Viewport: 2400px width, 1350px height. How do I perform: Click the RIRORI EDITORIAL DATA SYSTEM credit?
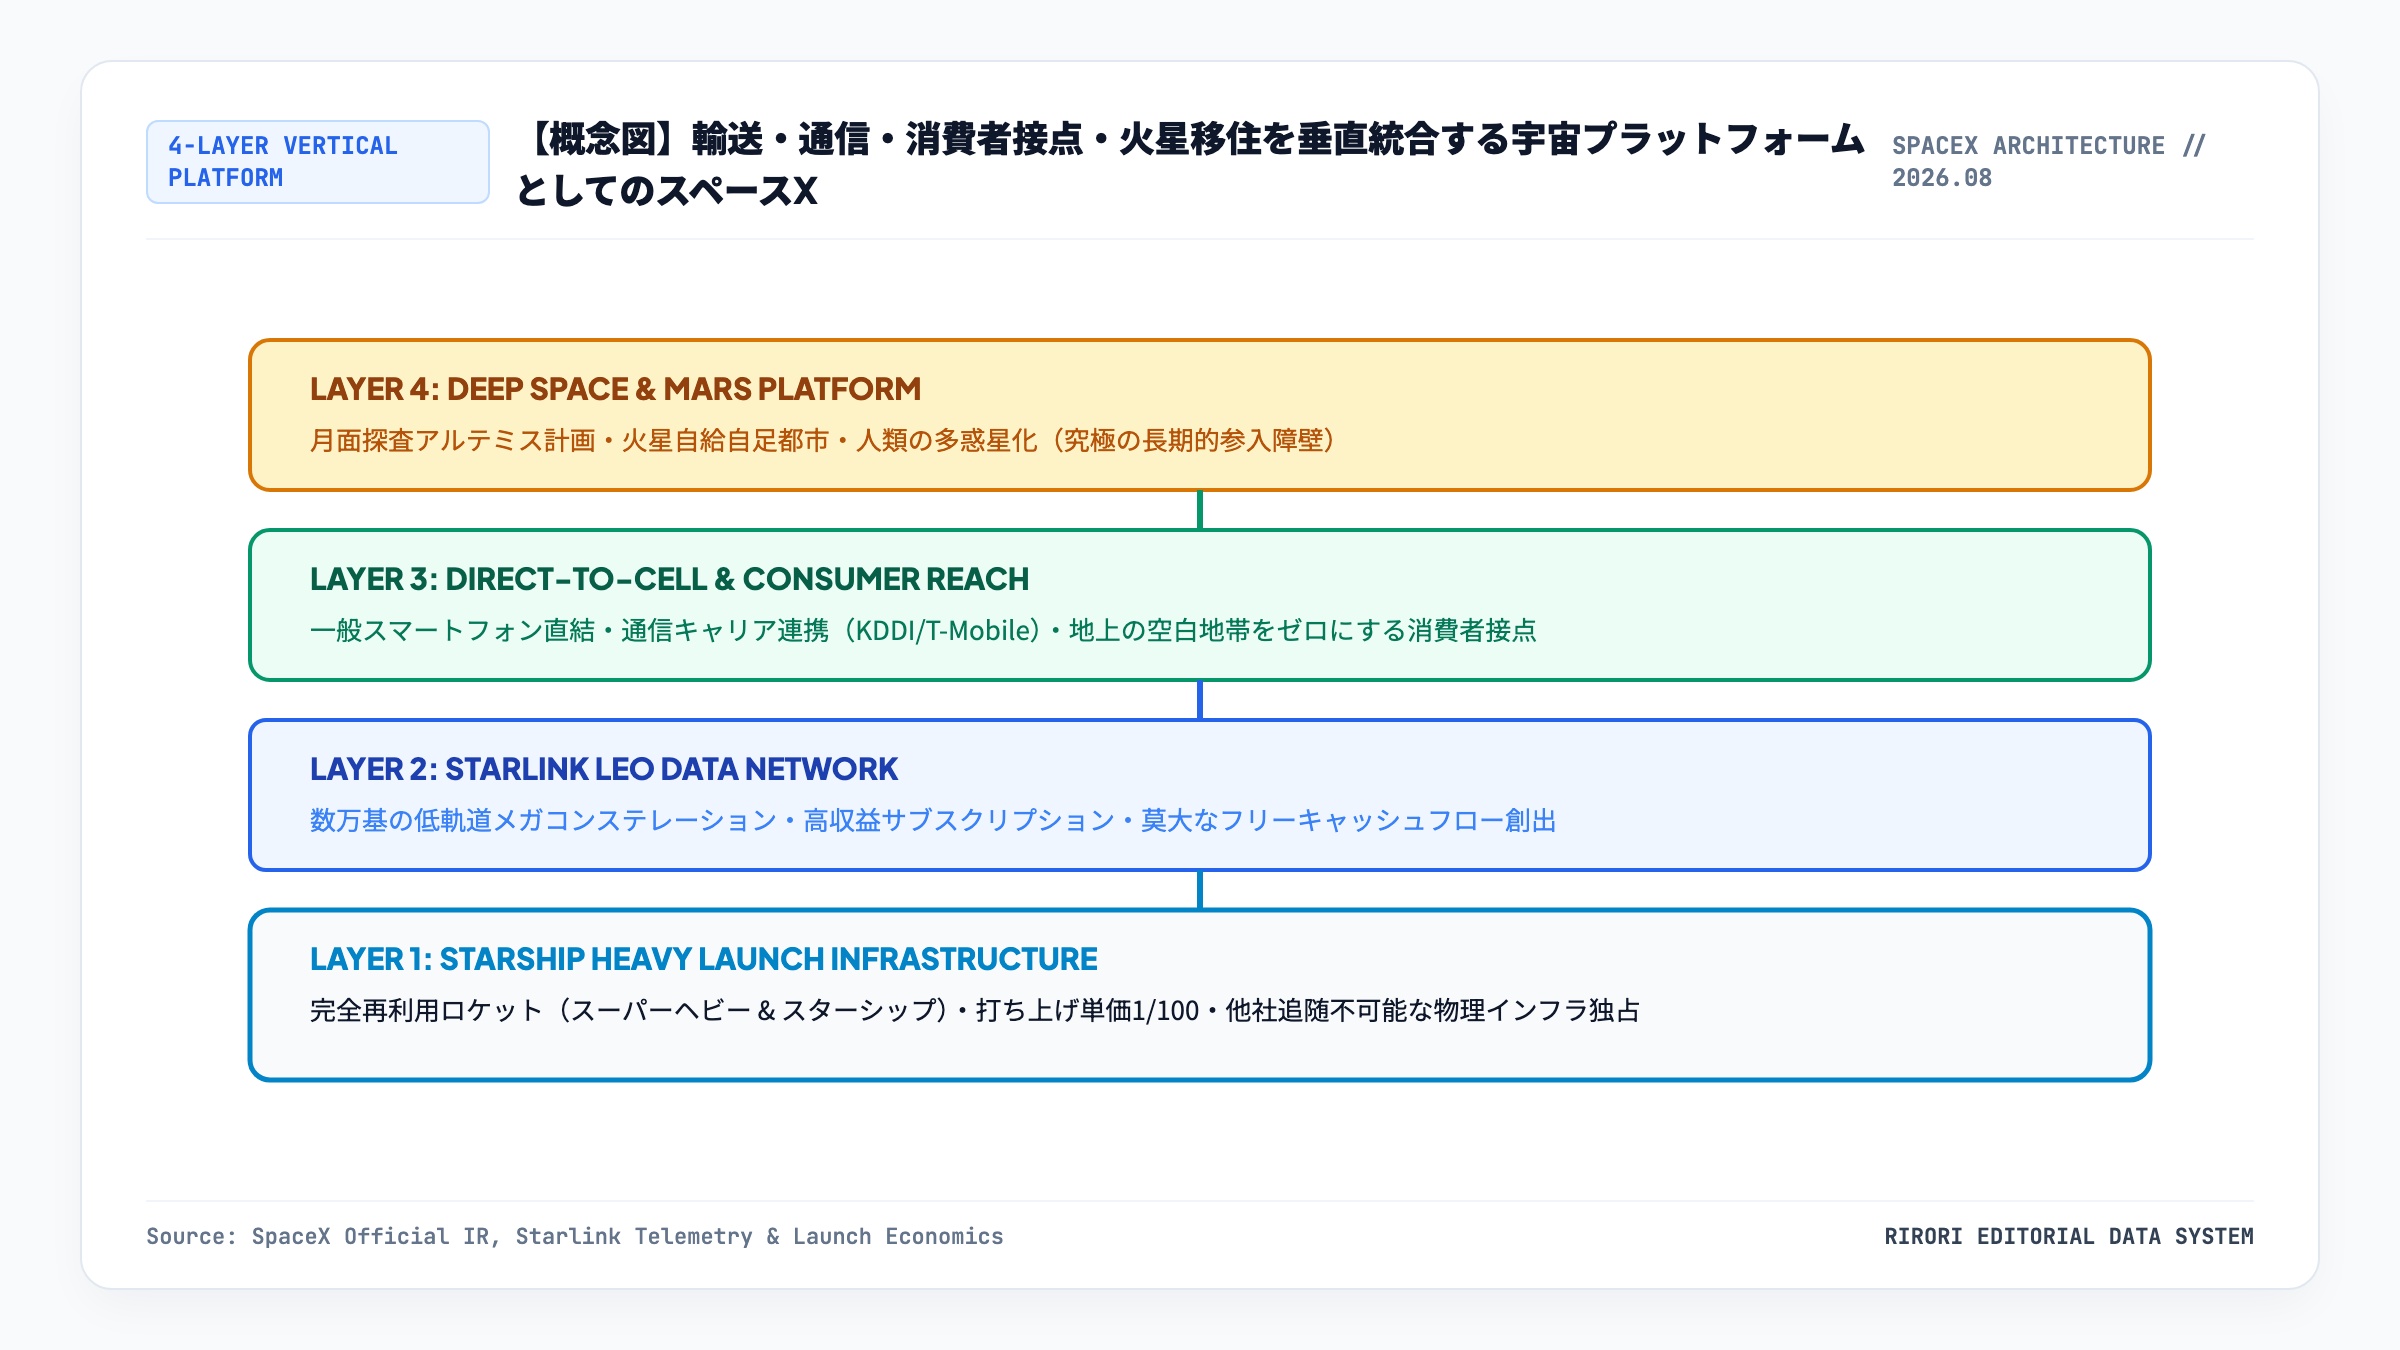point(2069,1237)
